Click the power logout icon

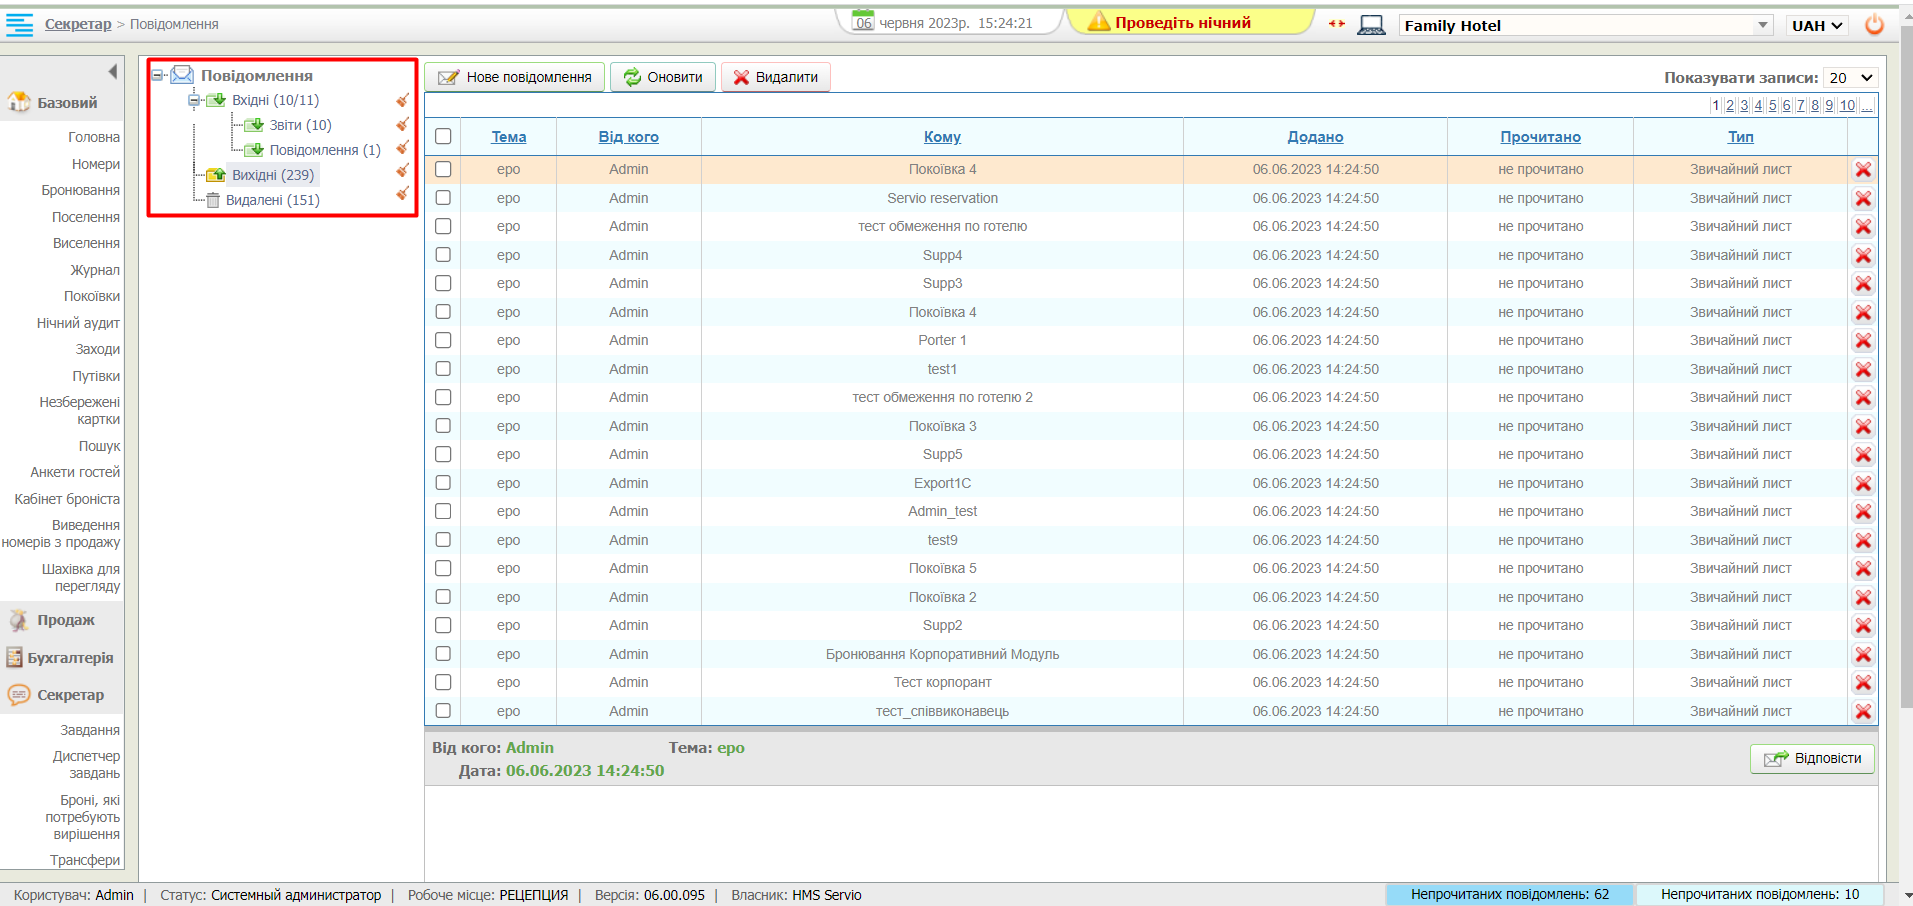coord(1874,25)
